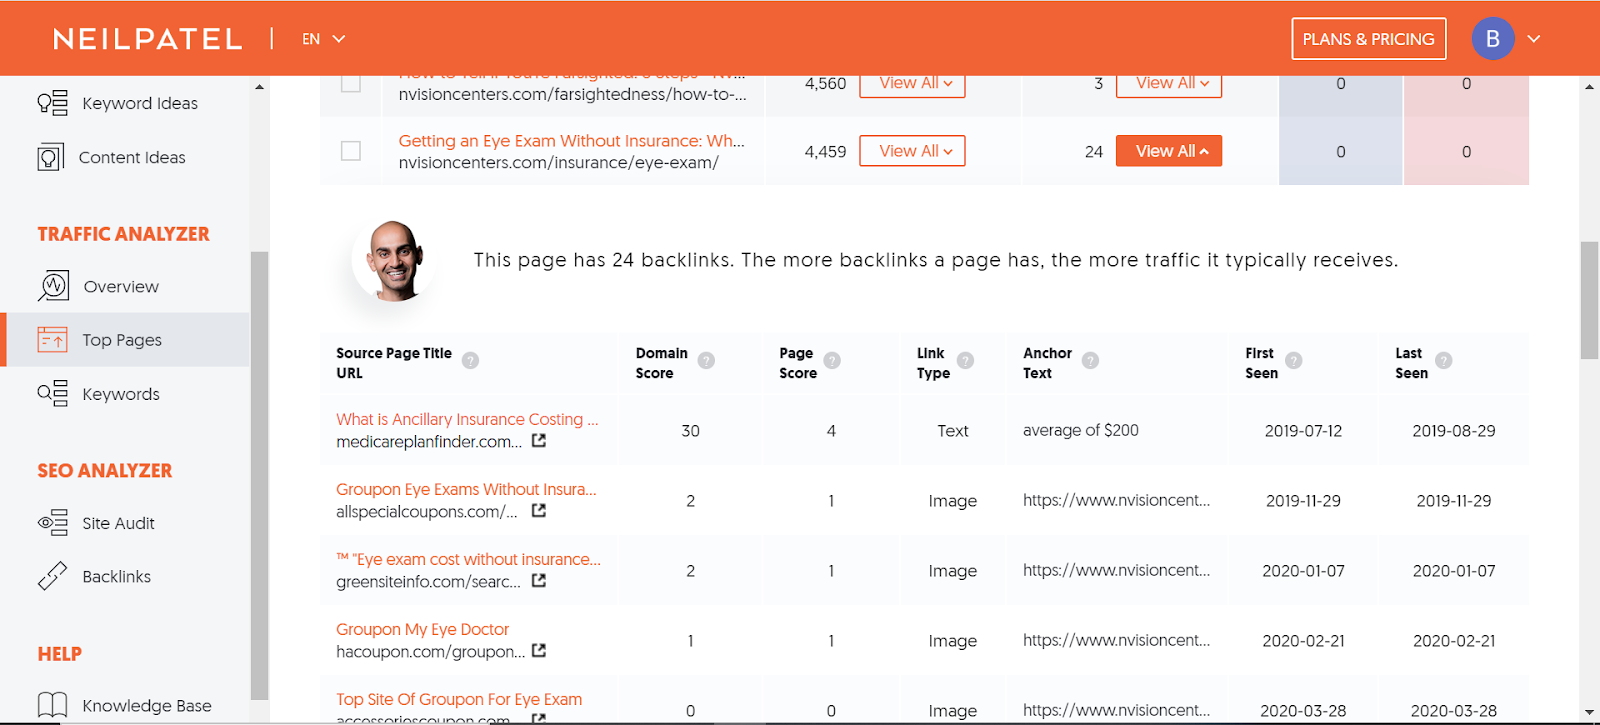
Task: Open allspecialcoupons.com external link icon
Action: point(539,511)
